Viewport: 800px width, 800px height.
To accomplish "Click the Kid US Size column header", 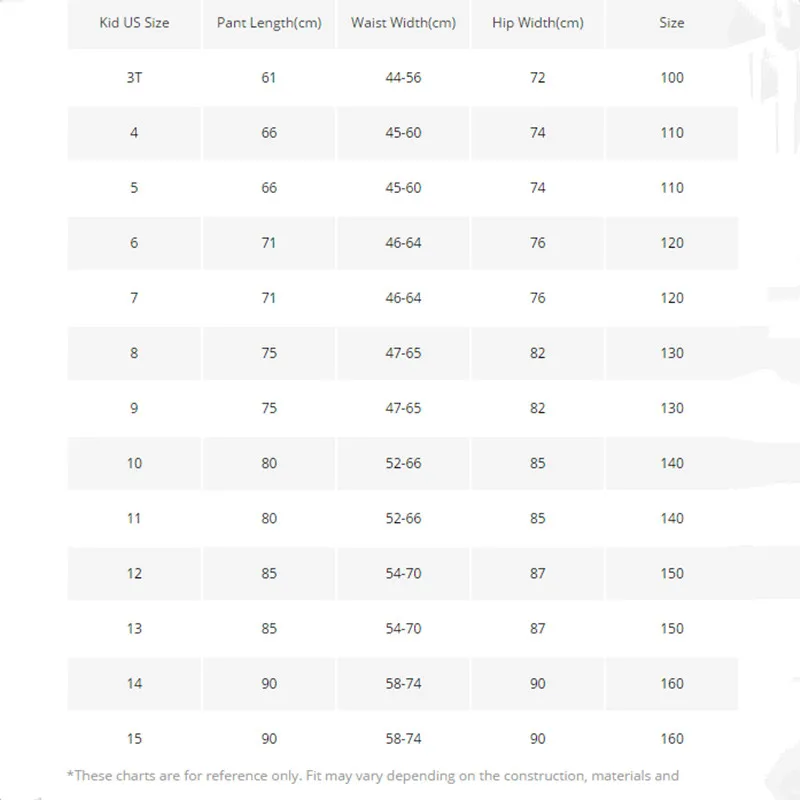I will (134, 22).
